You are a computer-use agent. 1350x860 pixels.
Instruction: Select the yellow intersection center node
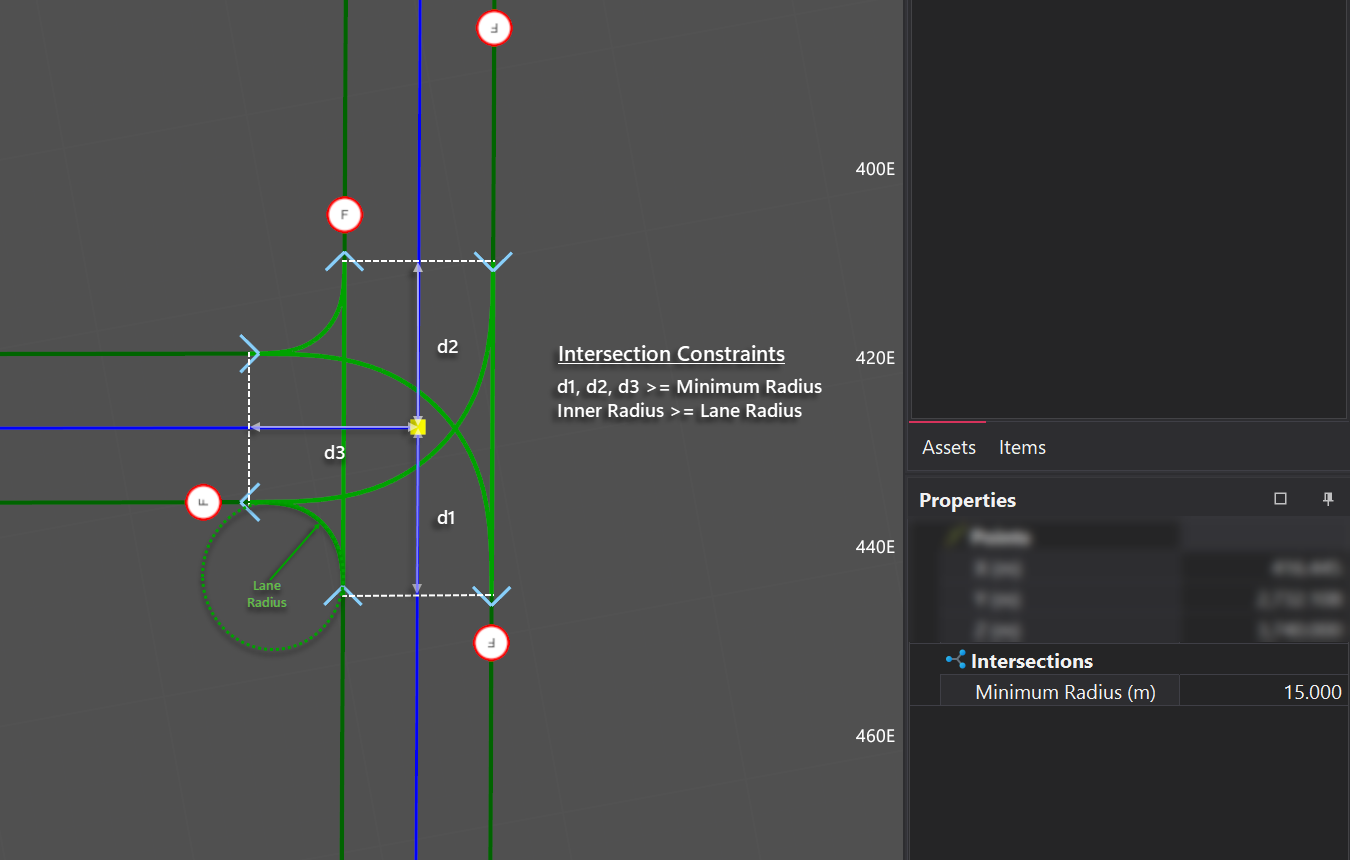418,427
